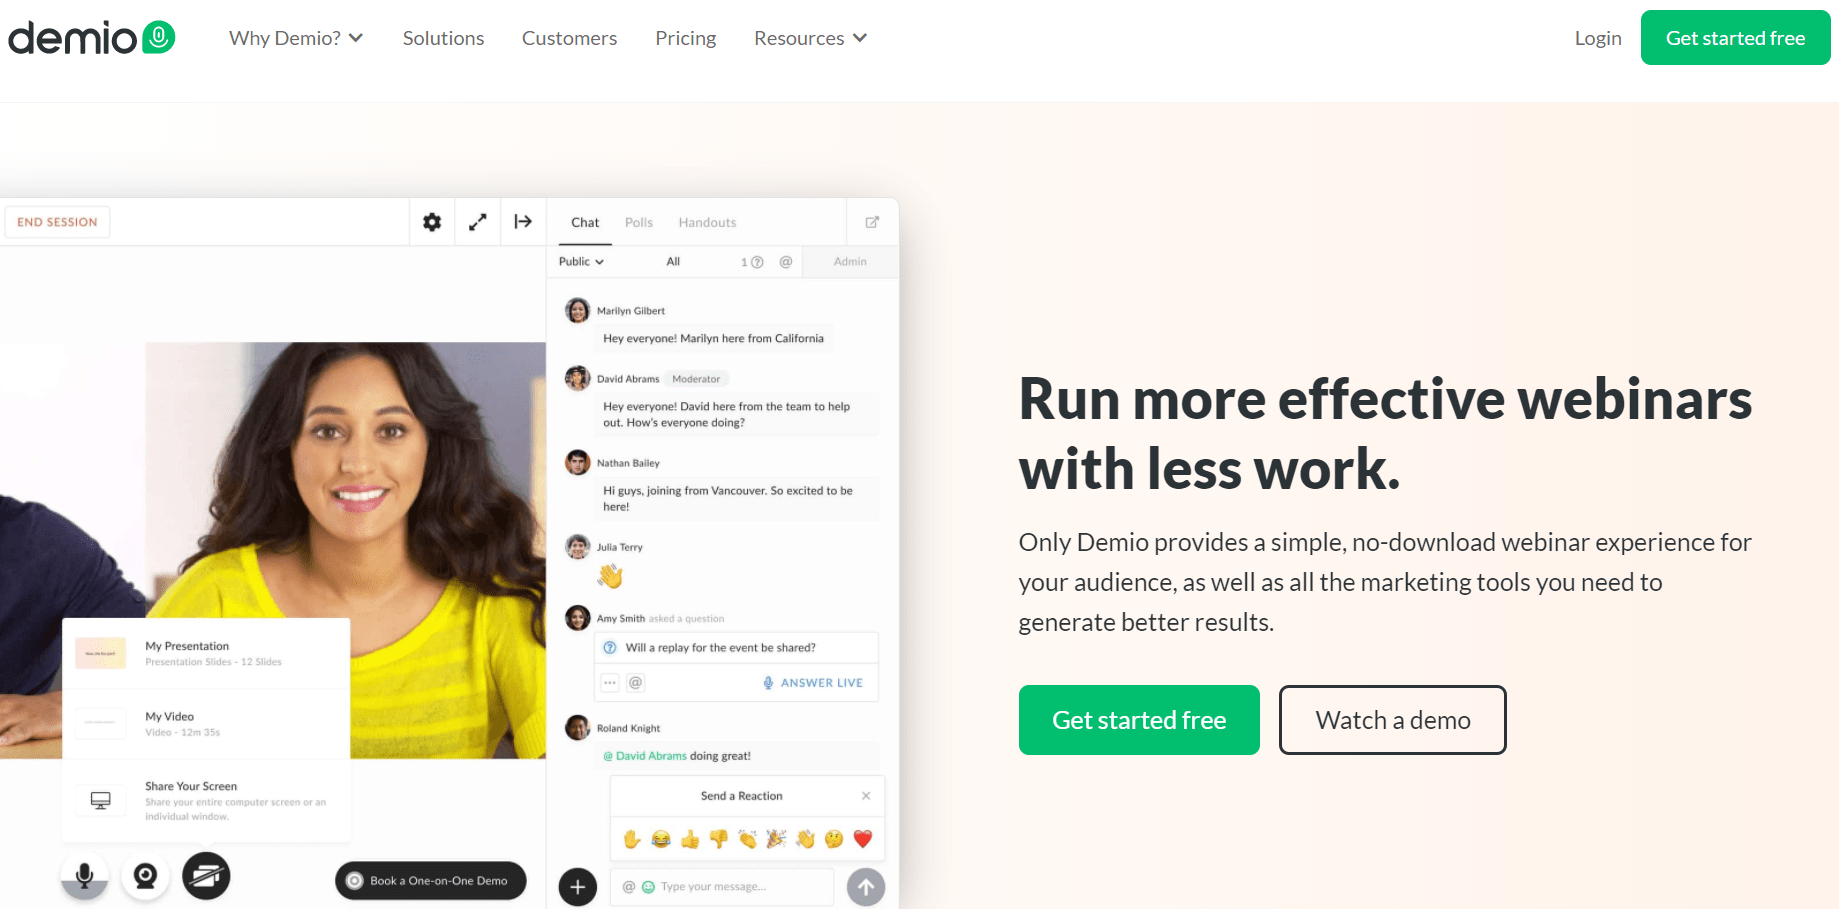Click Nathan Bailey's avatar
This screenshot has height=909, width=1839.
coord(578,462)
